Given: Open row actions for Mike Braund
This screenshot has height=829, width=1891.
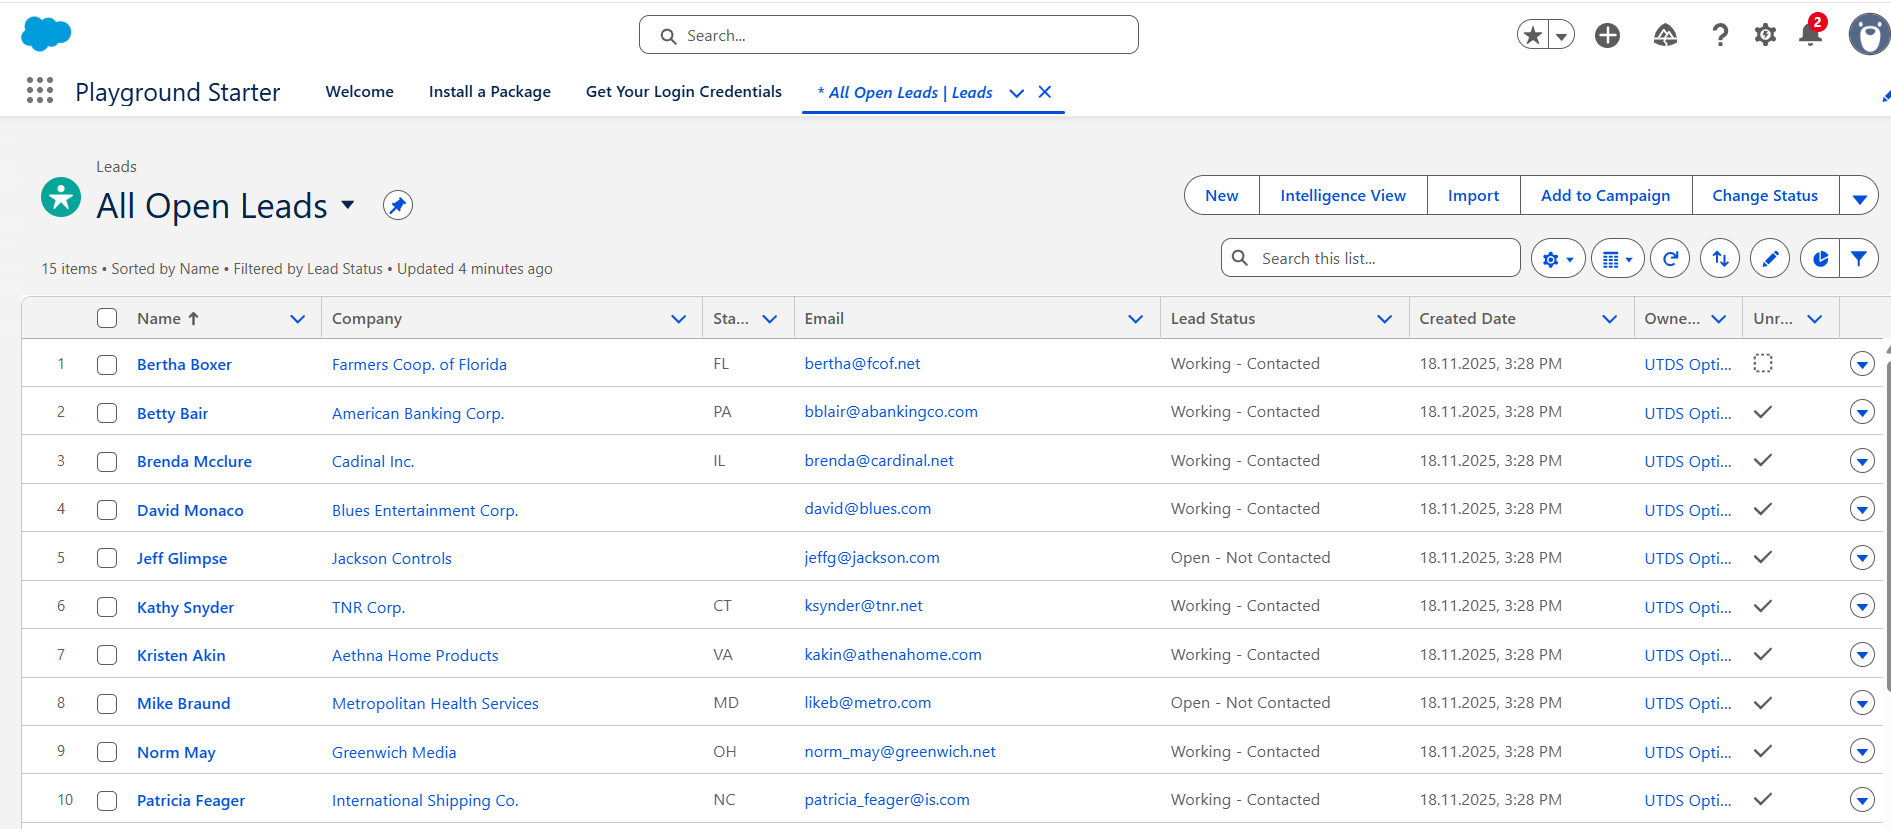Looking at the screenshot, I should [x=1862, y=703].
